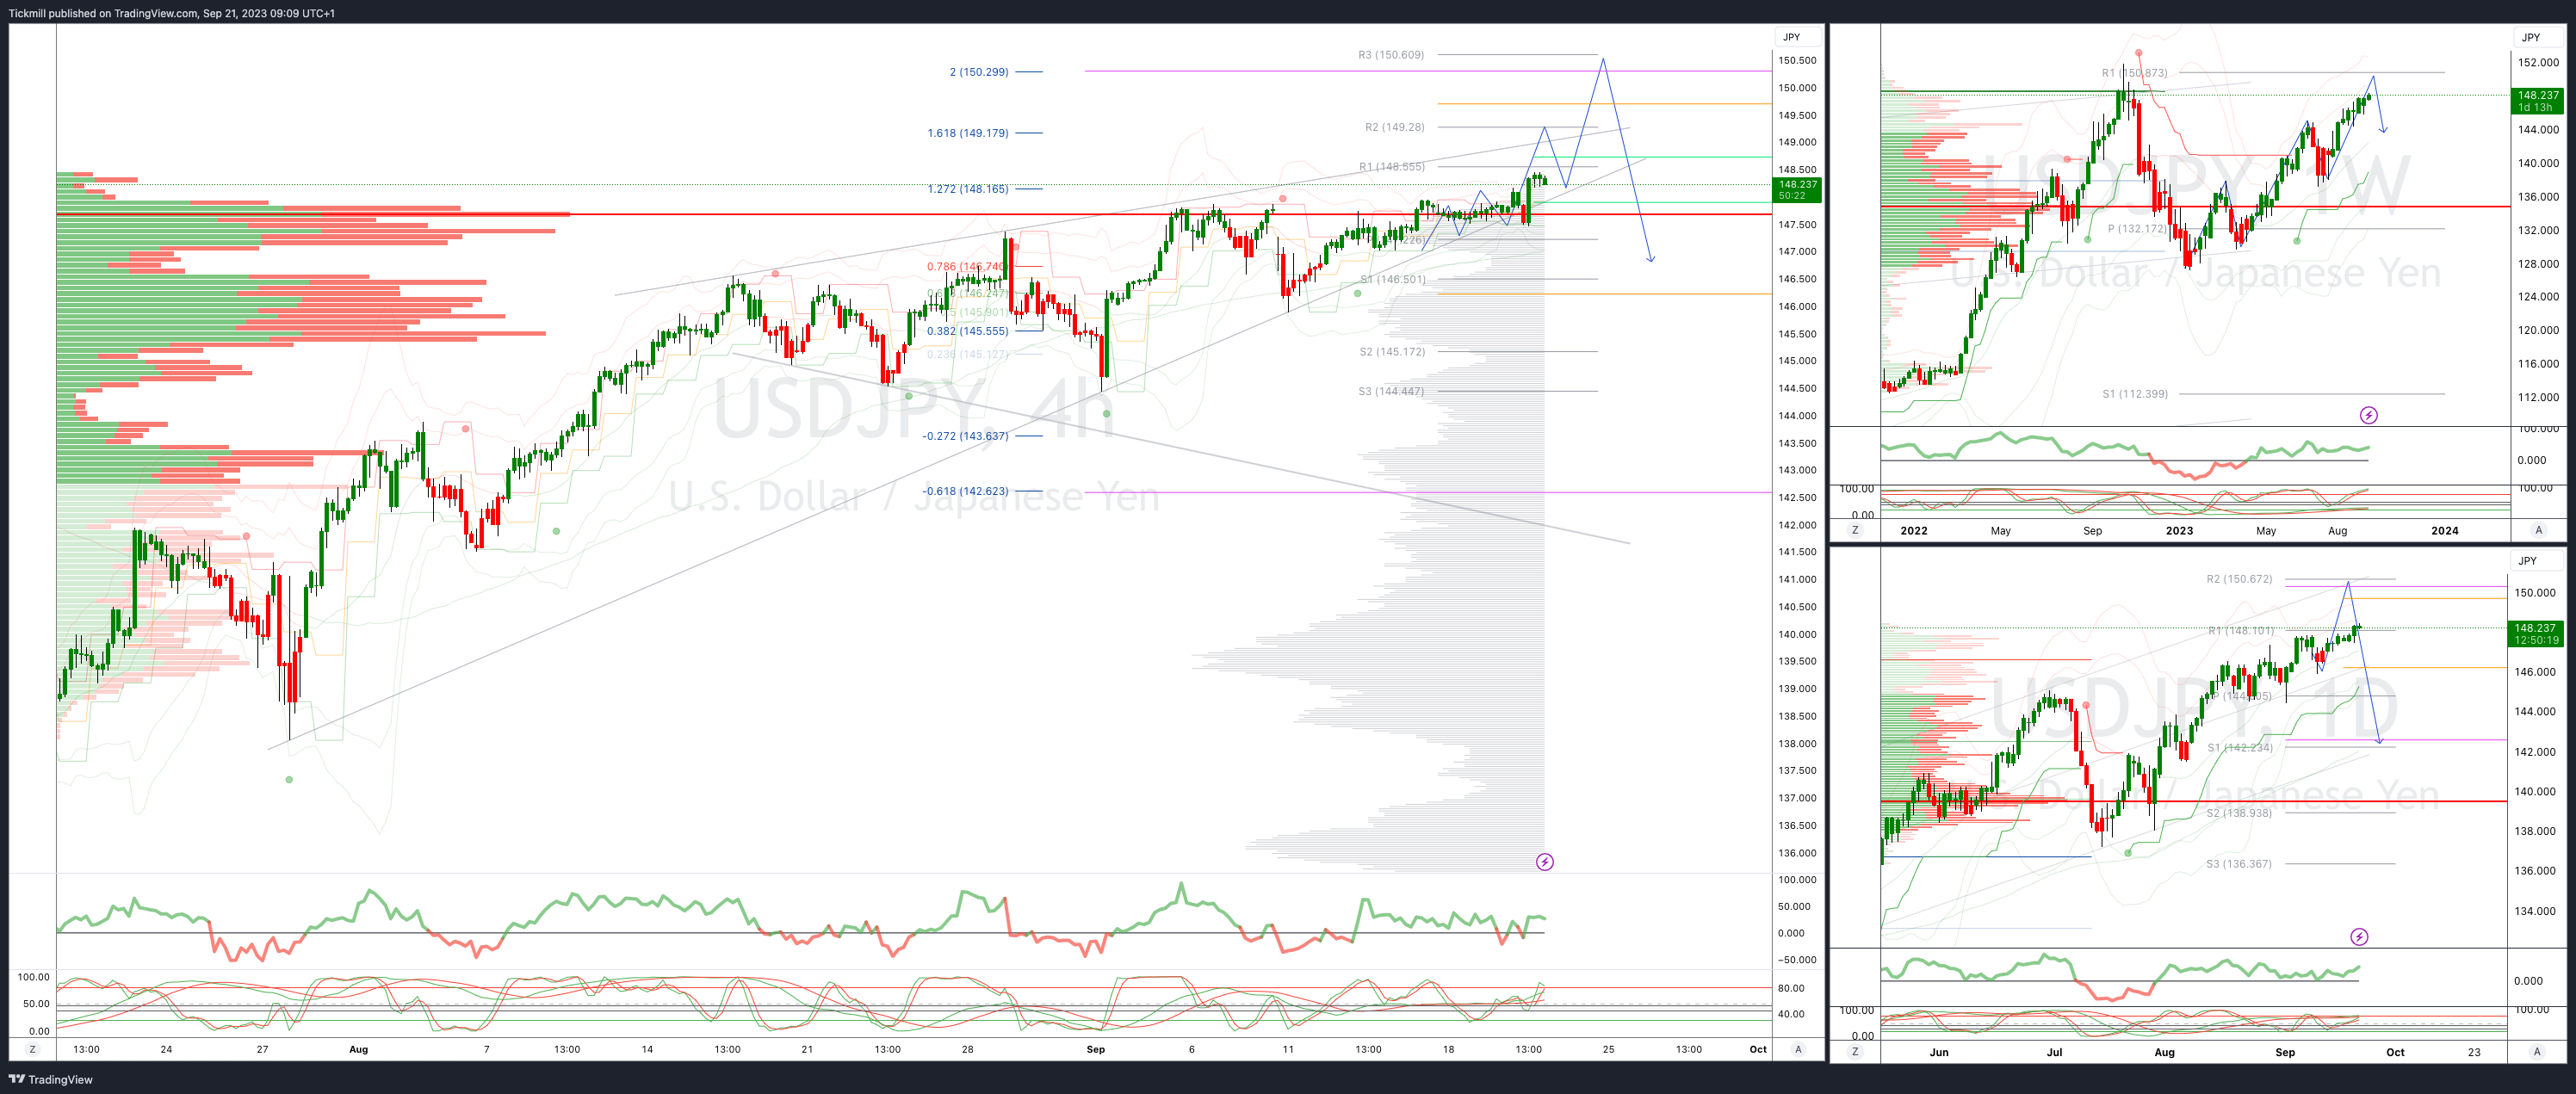Select the S1 (146.501) pivot label
This screenshot has width=2576, height=1094.
point(1392,279)
